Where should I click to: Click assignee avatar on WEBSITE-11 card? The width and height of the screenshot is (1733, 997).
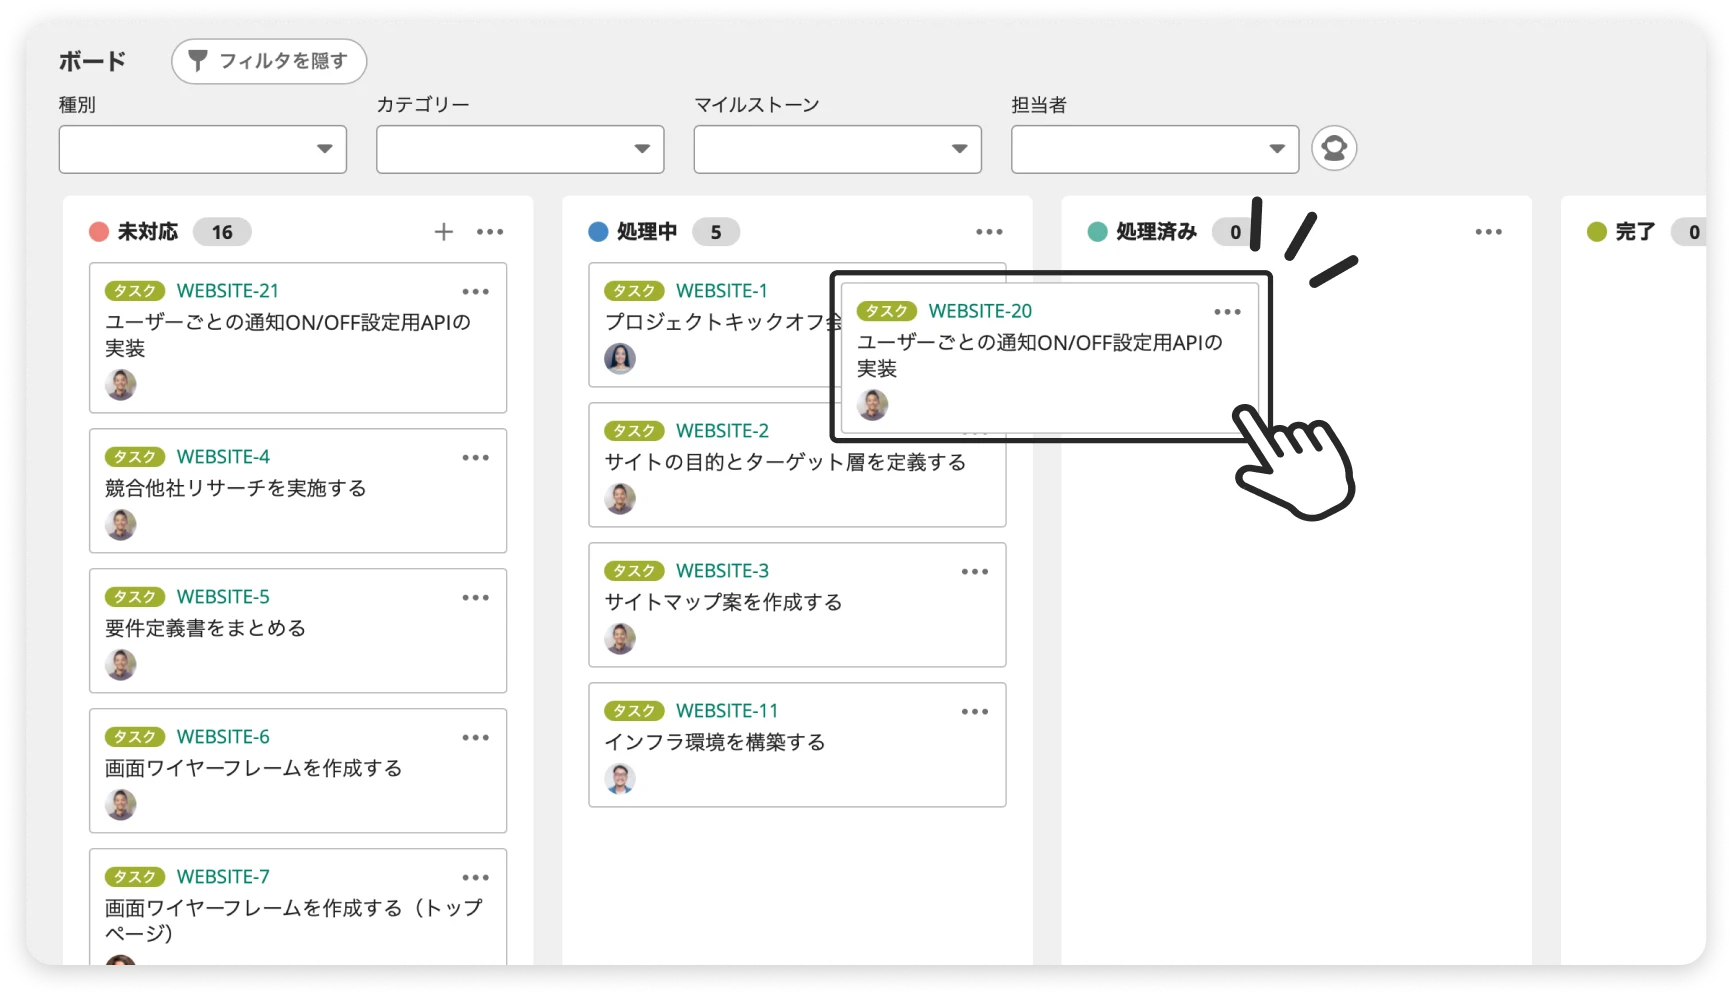point(620,778)
